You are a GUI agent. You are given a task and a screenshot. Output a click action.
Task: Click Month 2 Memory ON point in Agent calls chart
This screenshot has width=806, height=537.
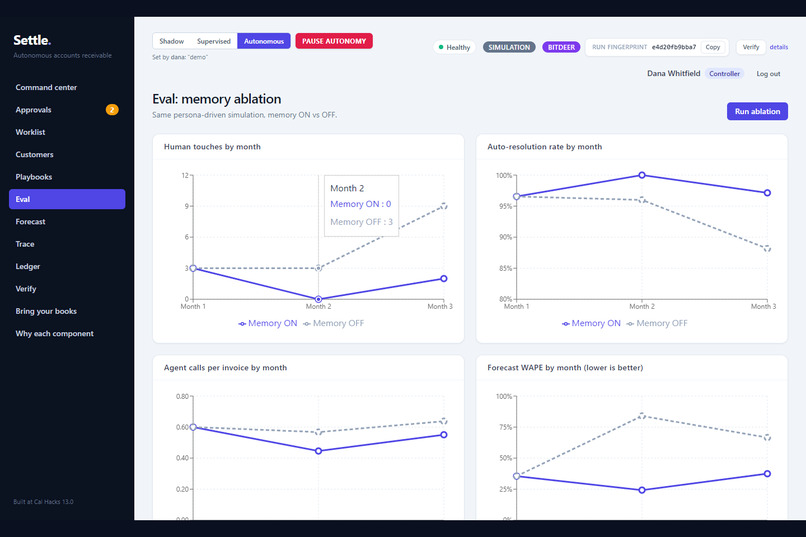click(318, 451)
